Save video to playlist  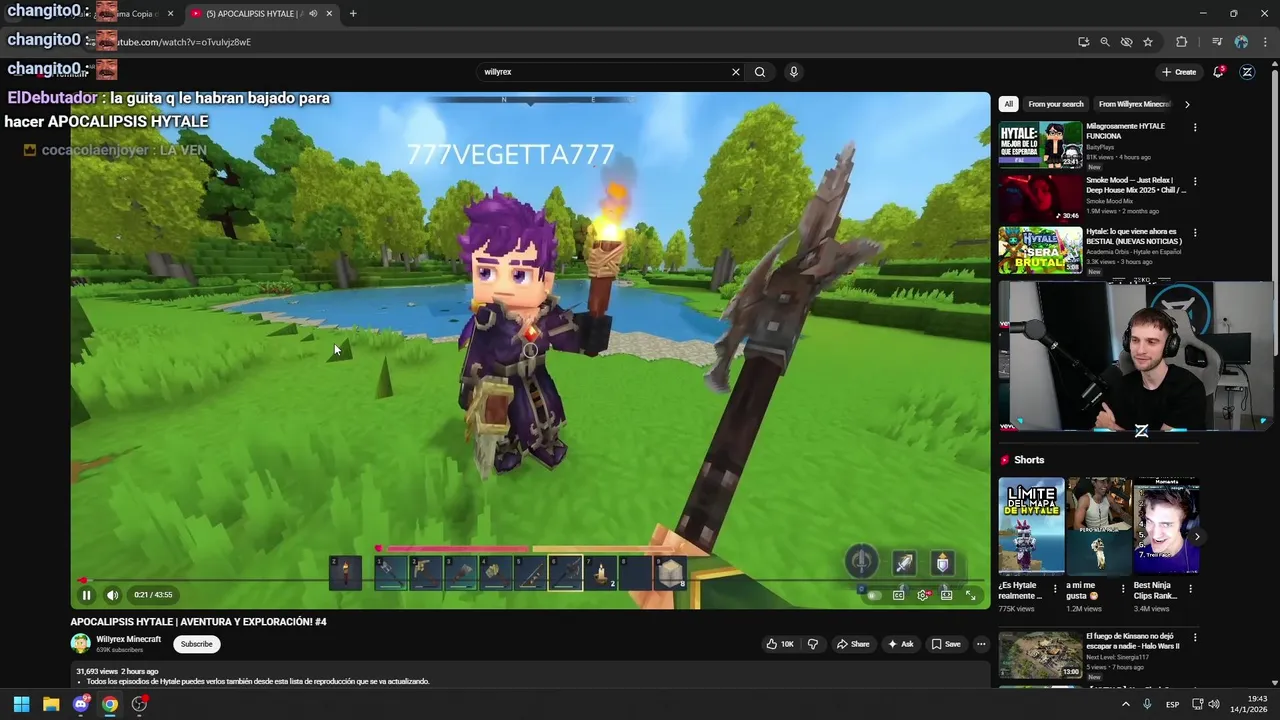pos(945,644)
